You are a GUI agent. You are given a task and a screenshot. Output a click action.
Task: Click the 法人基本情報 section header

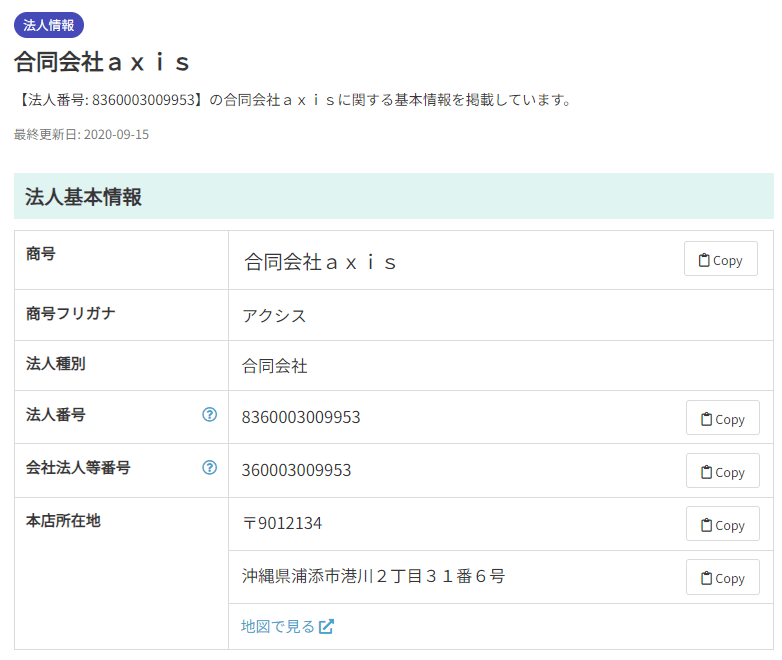point(83,197)
